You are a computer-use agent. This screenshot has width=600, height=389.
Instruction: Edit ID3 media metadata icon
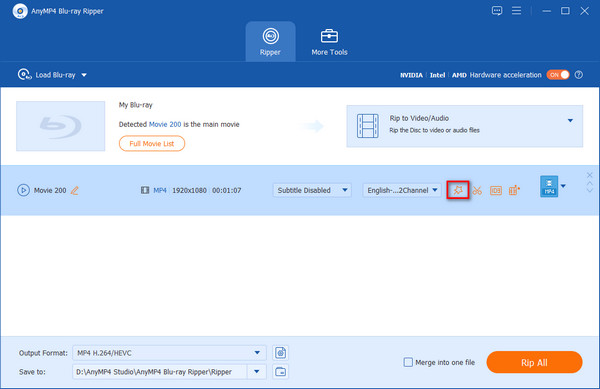pyautogui.click(x=496, y=190)
